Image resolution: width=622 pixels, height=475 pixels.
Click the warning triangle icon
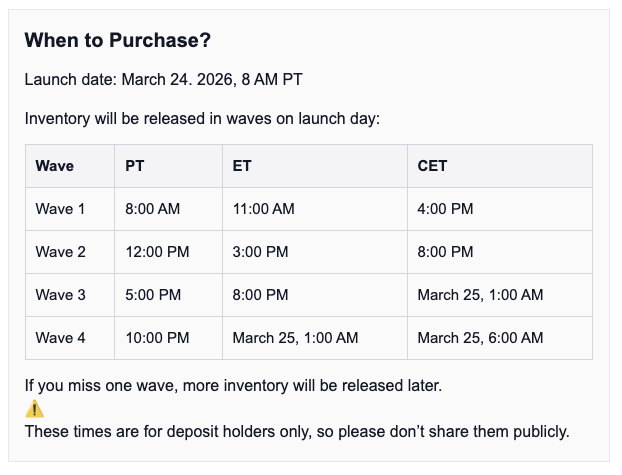[x=35, y=409]
